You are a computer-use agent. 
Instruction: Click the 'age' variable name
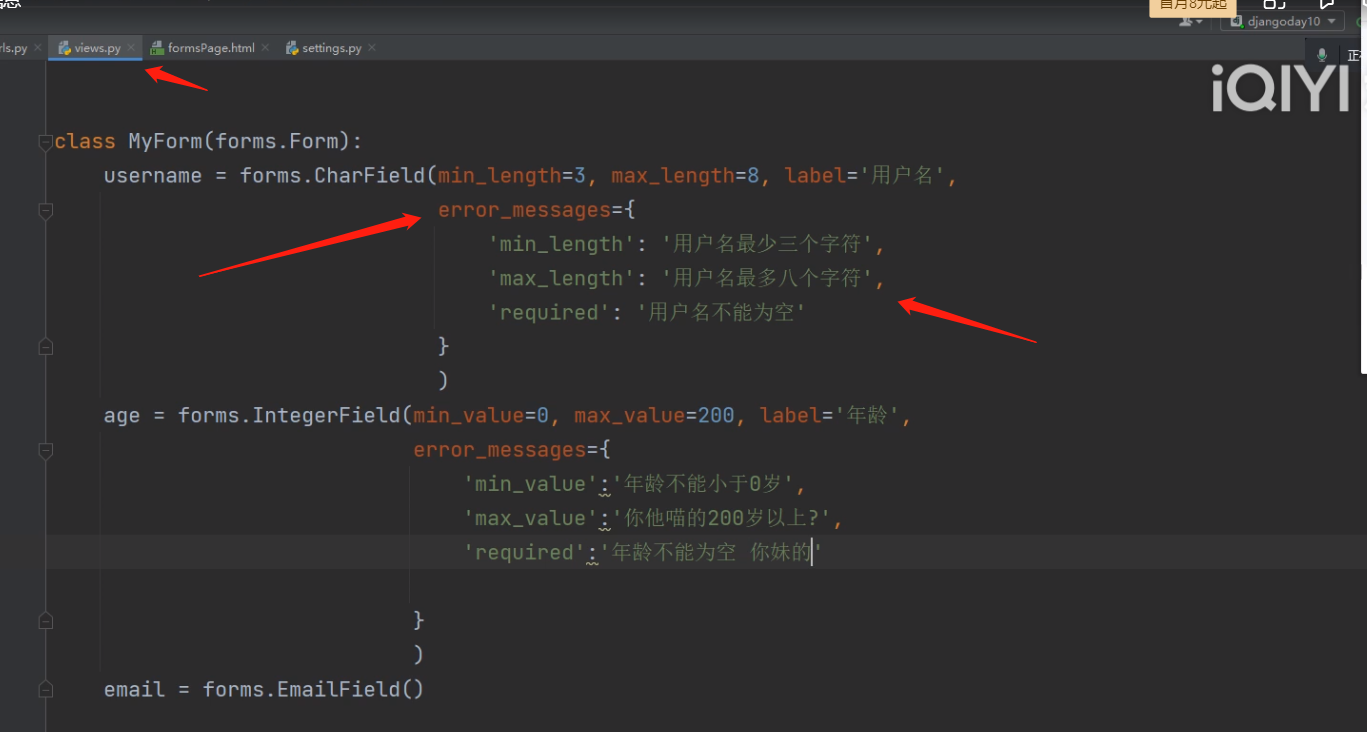(122, 416)
